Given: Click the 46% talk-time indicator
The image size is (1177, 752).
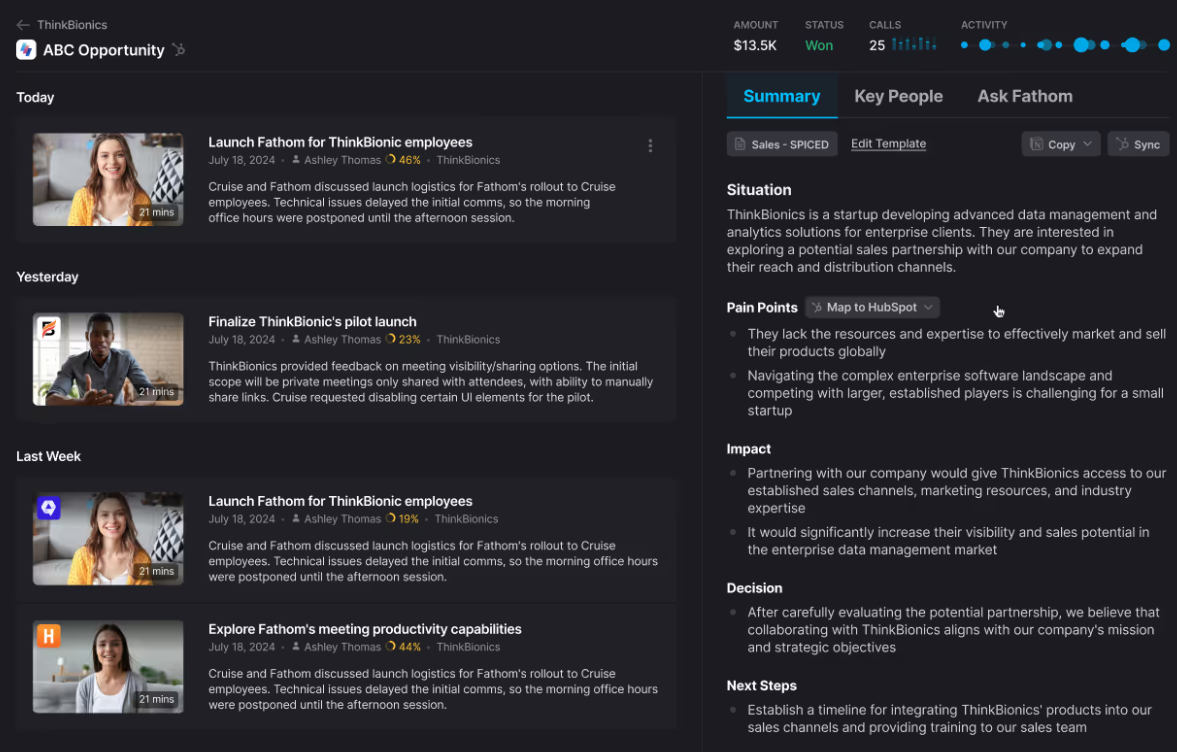Looking at the screenshot, I should click(x=404, y=160).
